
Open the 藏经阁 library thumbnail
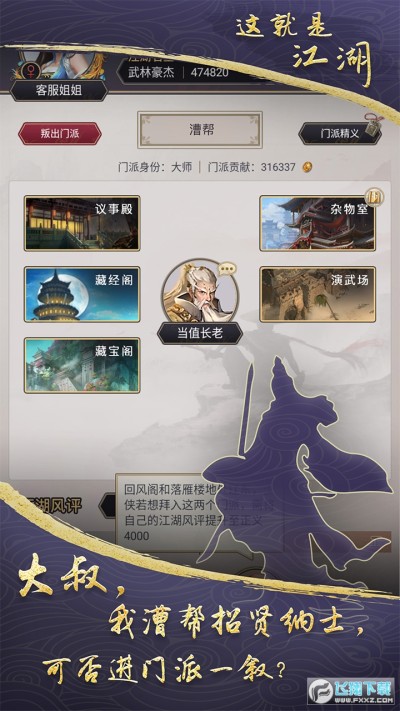[x=82, y=294]
